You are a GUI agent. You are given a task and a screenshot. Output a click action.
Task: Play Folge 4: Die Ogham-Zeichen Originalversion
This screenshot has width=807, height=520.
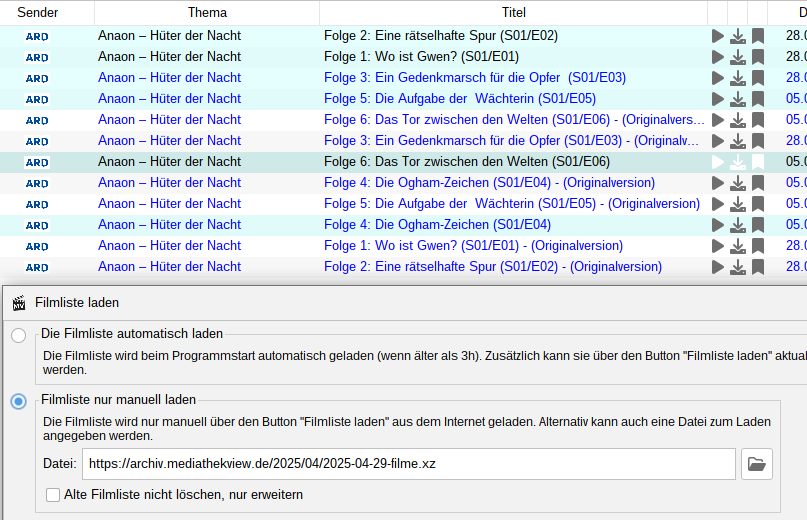click(x=717, y=183)
